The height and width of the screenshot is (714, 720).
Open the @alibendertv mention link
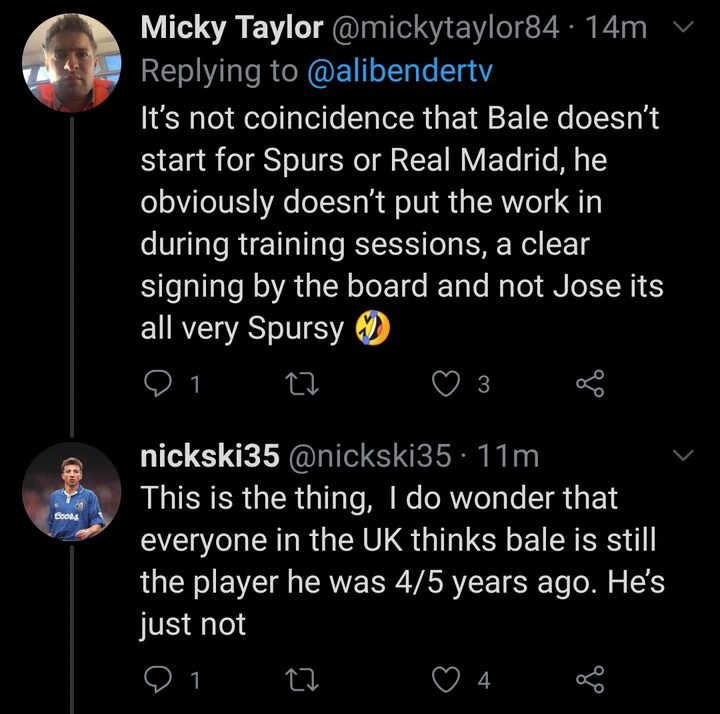399,71
